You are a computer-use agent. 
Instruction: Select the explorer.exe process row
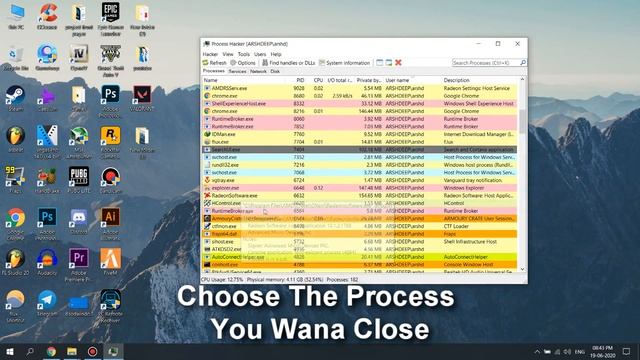[360, 188]
